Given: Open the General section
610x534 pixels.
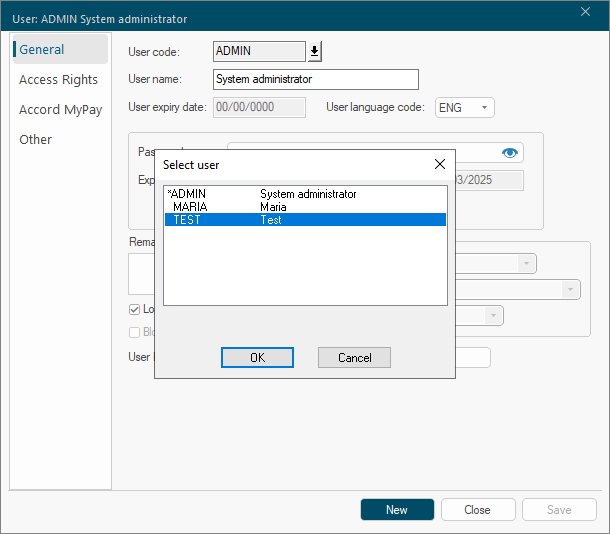Looking at the screenshot, I should tap(60, 49).
